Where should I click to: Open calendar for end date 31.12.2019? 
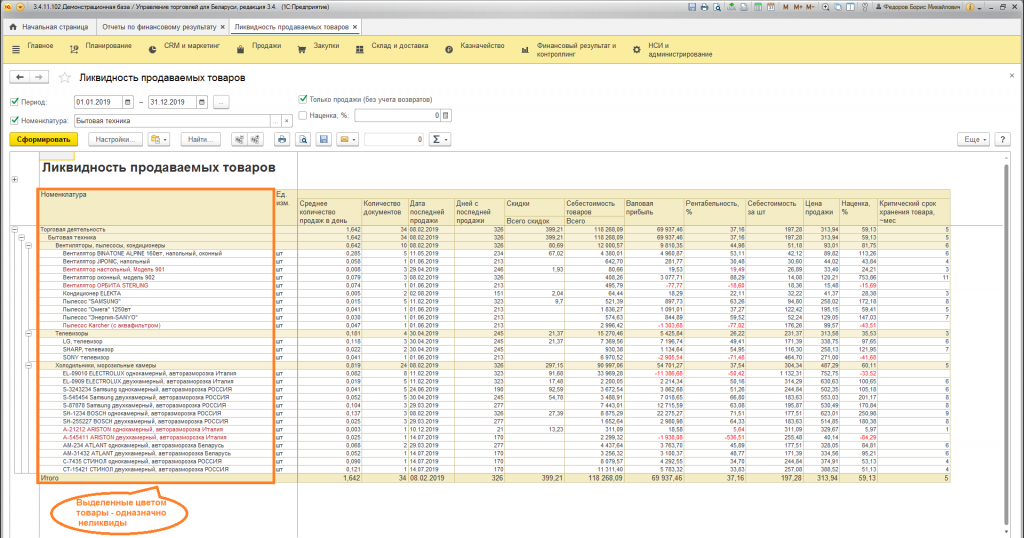(202, 102)
